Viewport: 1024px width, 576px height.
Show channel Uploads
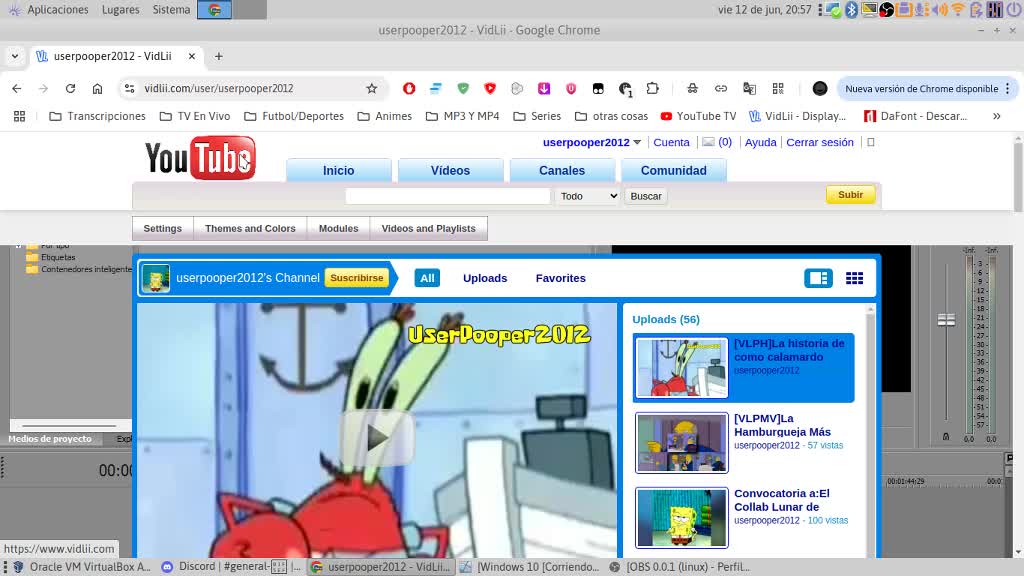485,278
